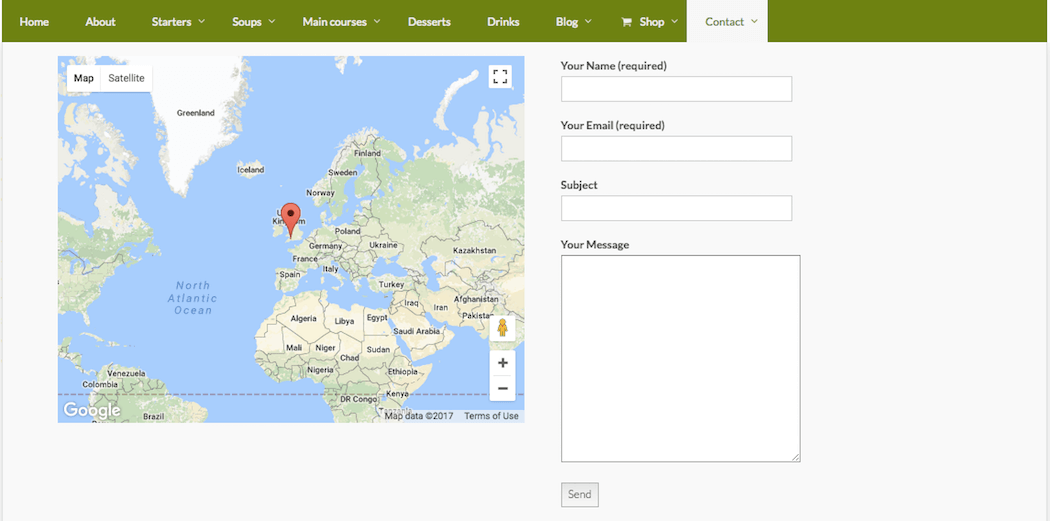Click the message box resize handle corner
Screen dimensions: 1050x521
pyautogui.click(x=796, y=457)
